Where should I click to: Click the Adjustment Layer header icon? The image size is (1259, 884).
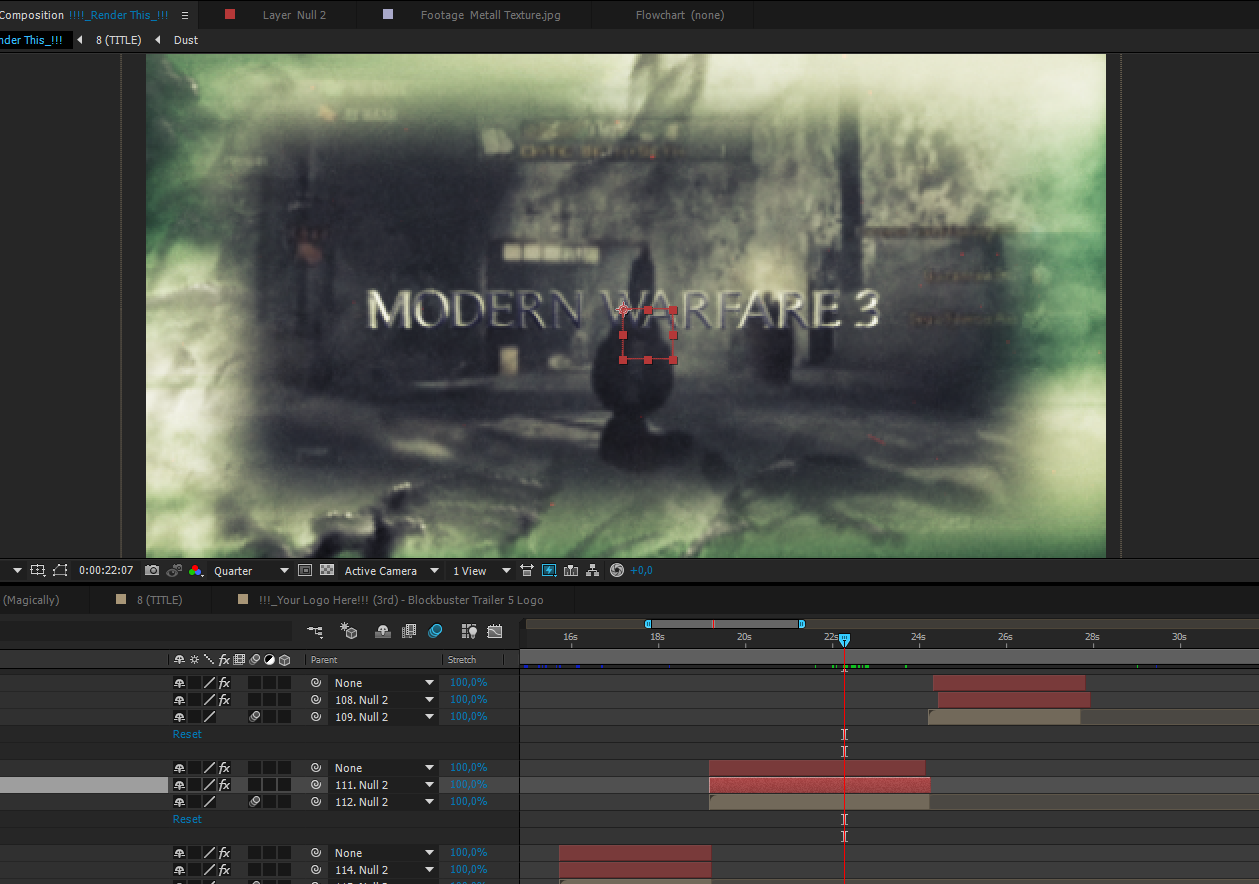[269, 660]
